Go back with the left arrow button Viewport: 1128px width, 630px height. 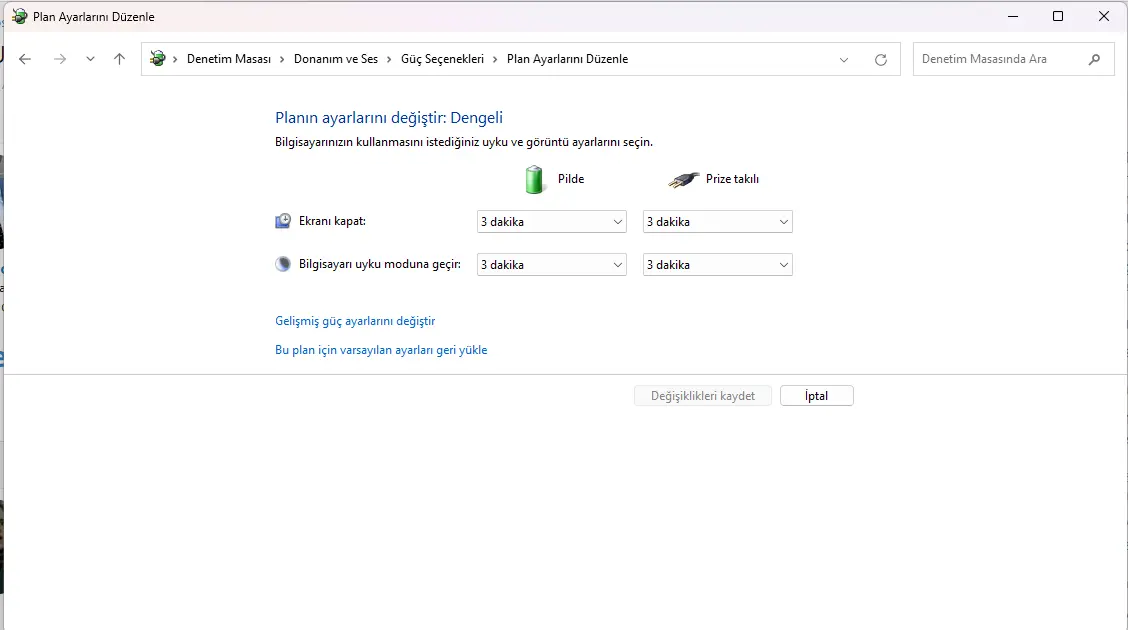pyautogui.click(x=25, y=59)
